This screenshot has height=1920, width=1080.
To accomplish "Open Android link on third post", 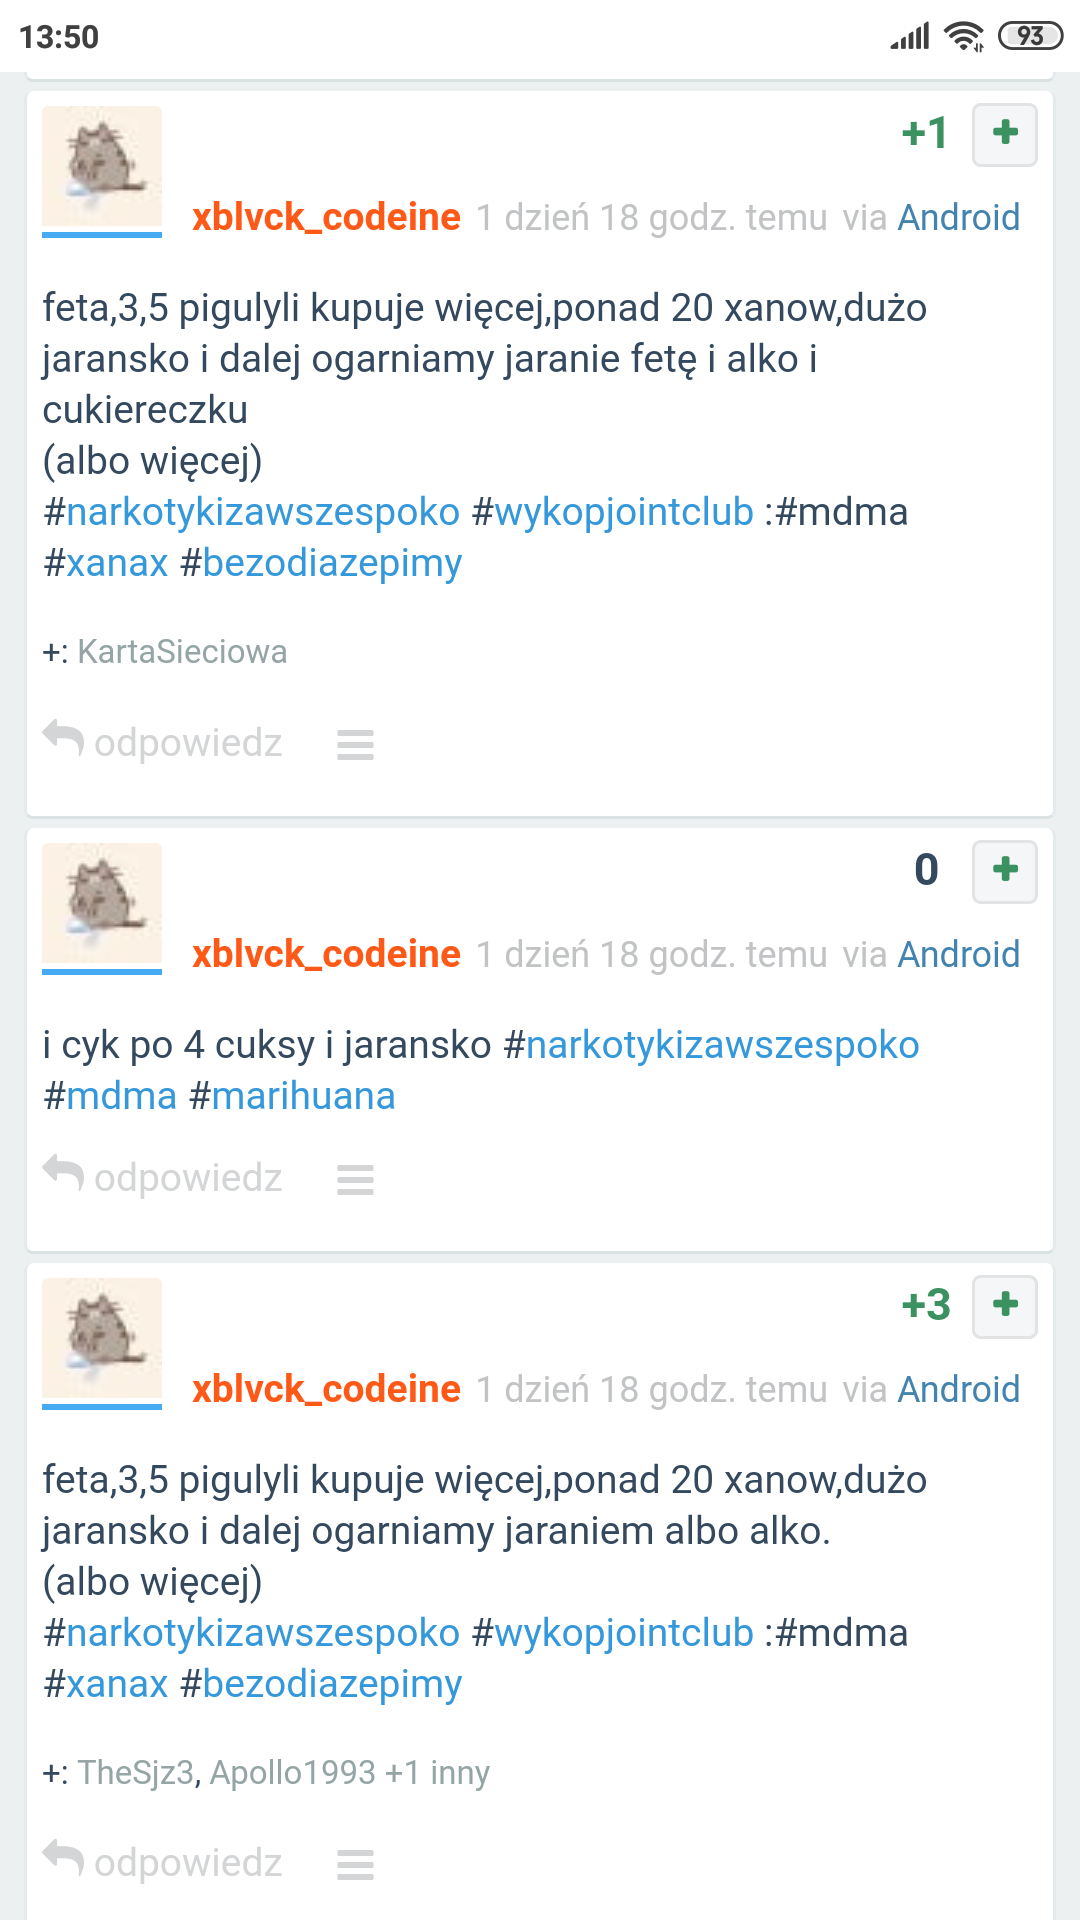I will pos(959,1390).
